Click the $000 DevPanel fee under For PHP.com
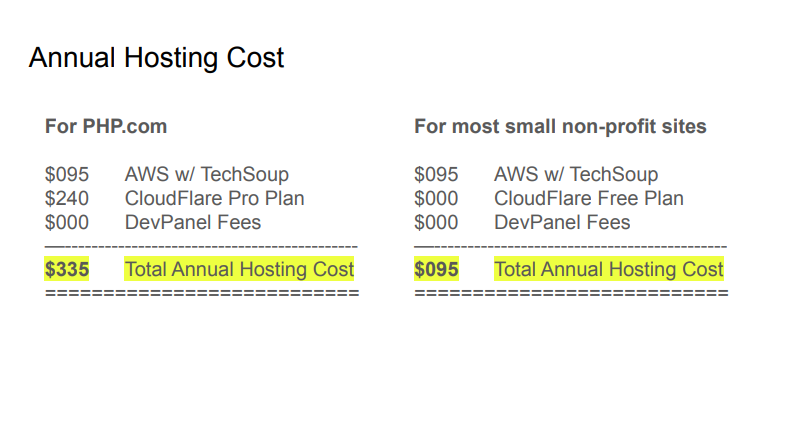 click(67, 222)
